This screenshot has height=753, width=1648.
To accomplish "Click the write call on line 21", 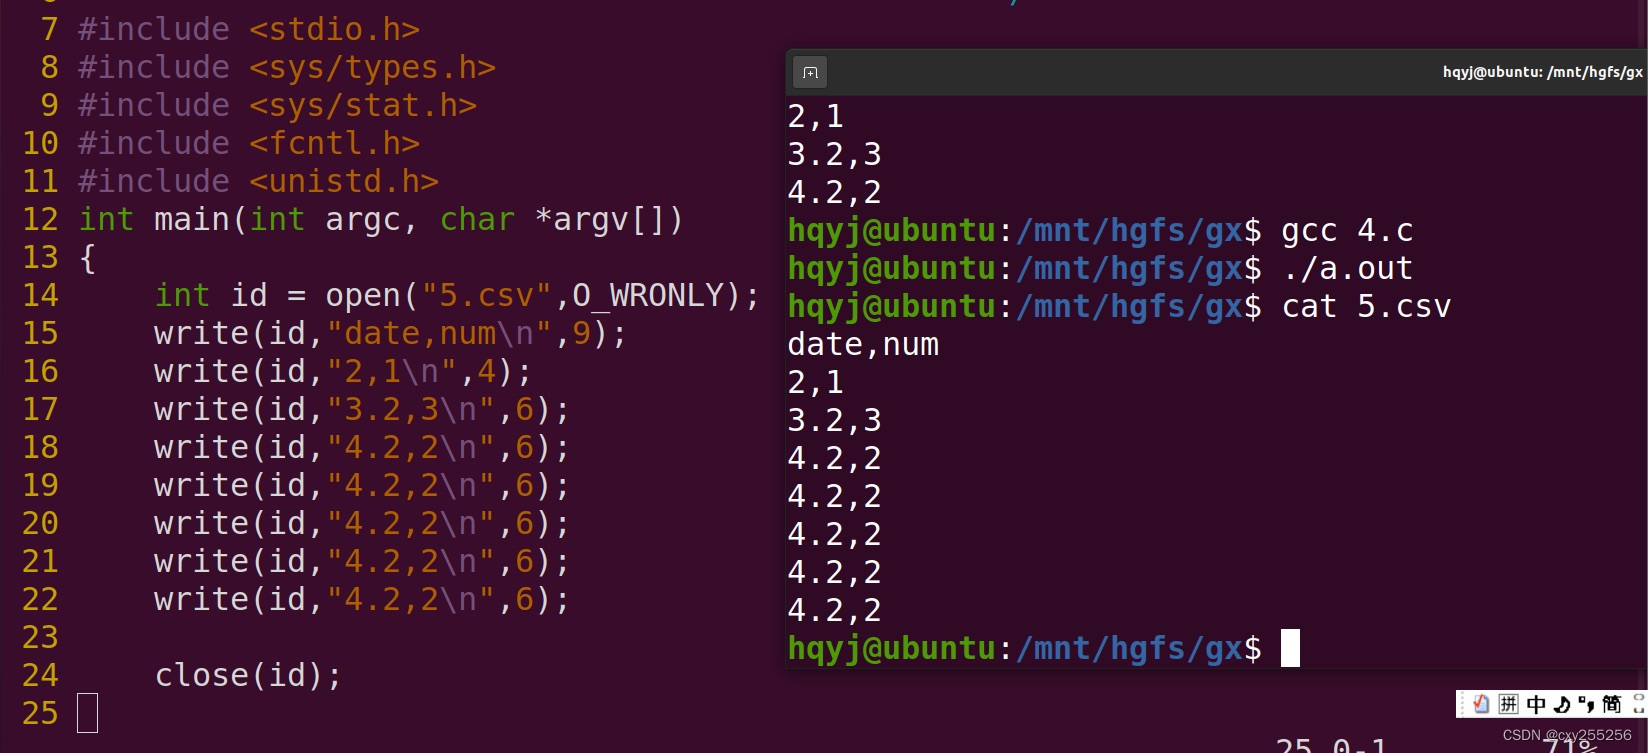I will tap(362, 561).
